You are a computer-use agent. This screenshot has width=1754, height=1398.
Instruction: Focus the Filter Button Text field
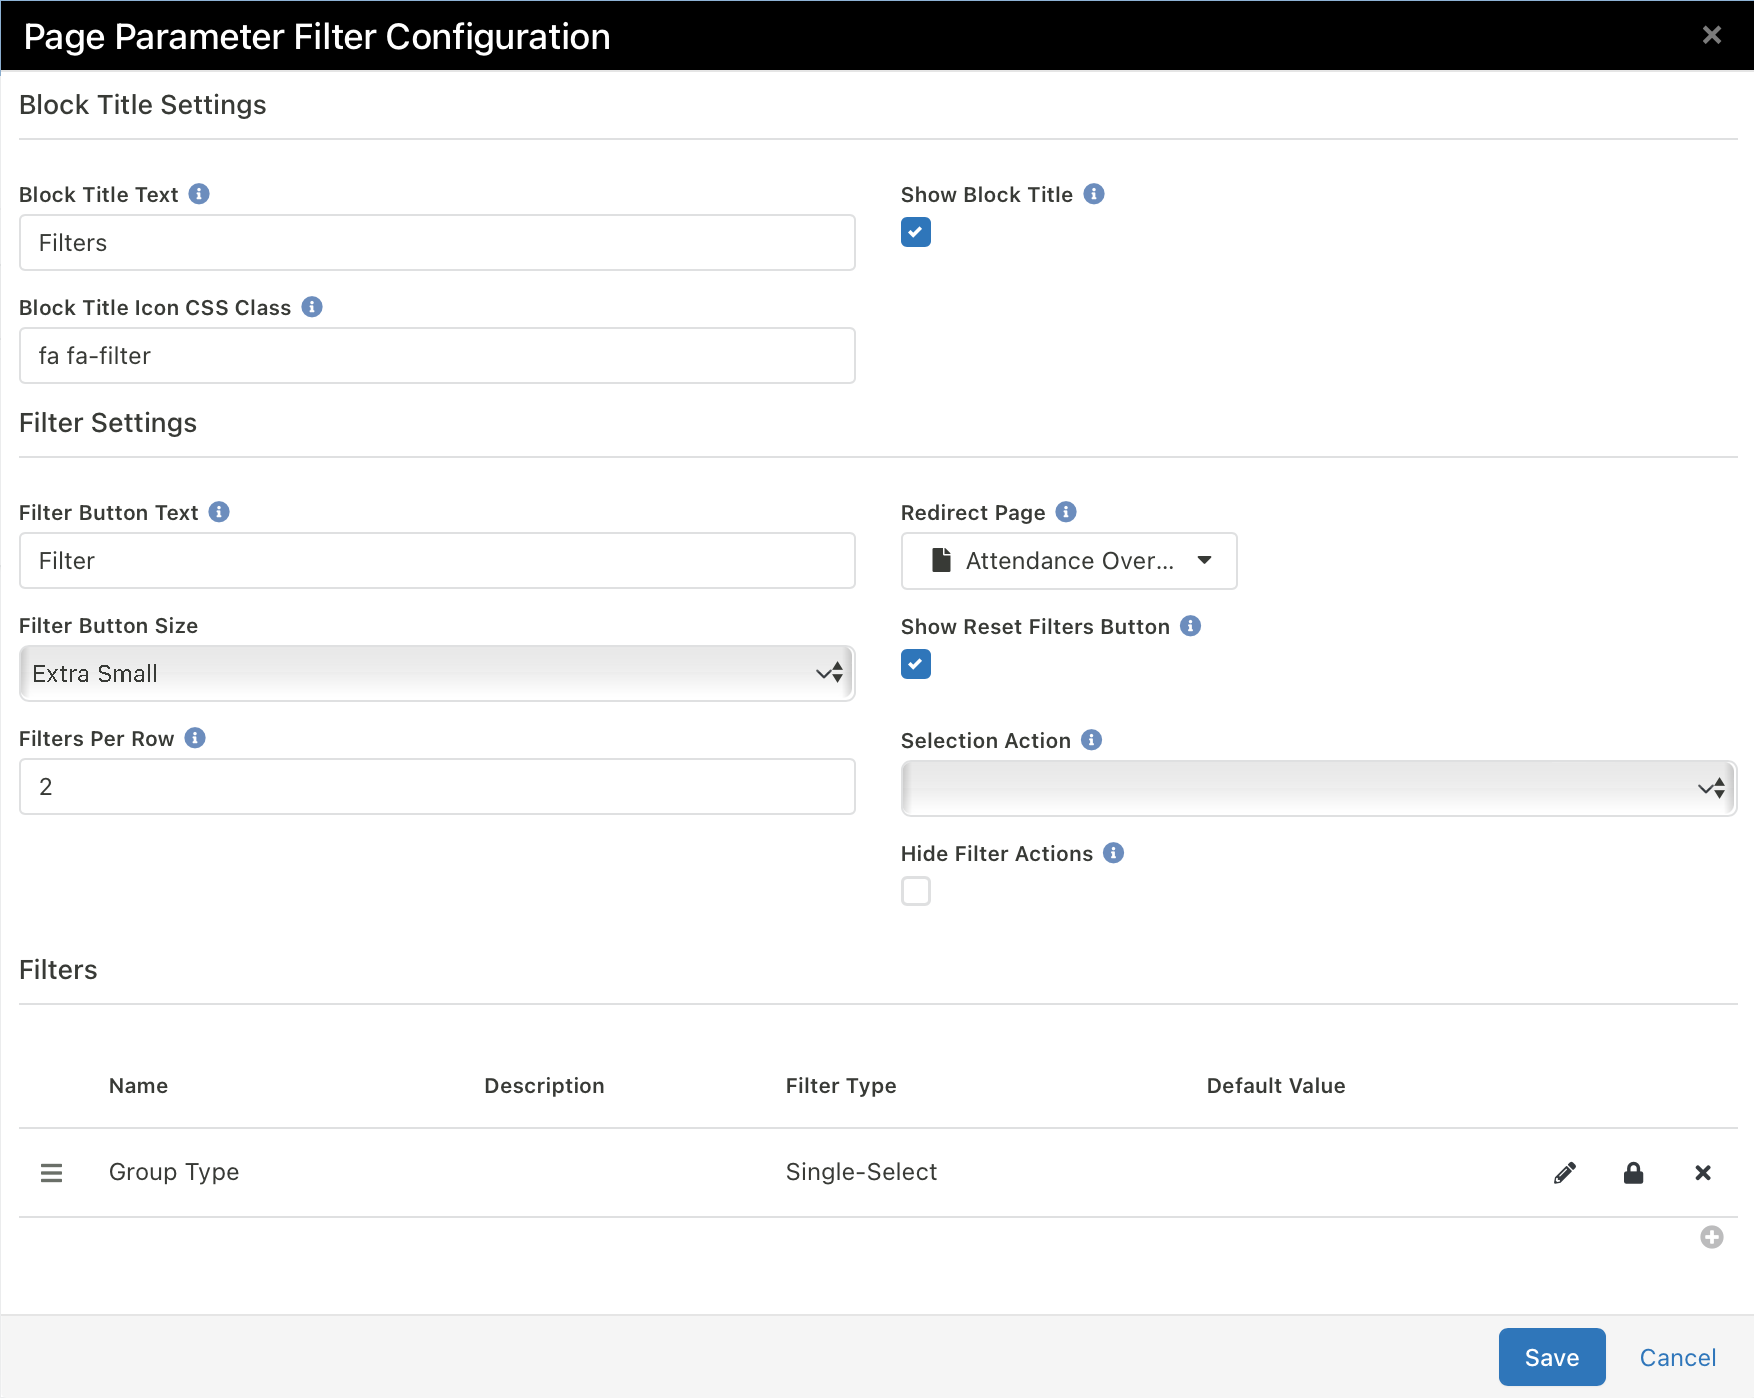[437, 560]
